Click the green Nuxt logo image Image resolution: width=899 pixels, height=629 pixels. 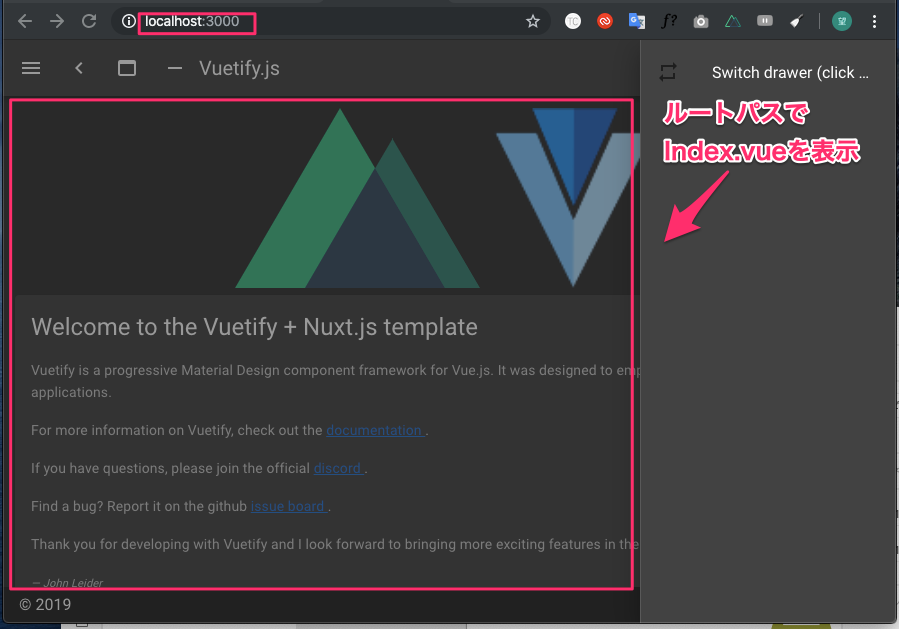pos(357,198)
